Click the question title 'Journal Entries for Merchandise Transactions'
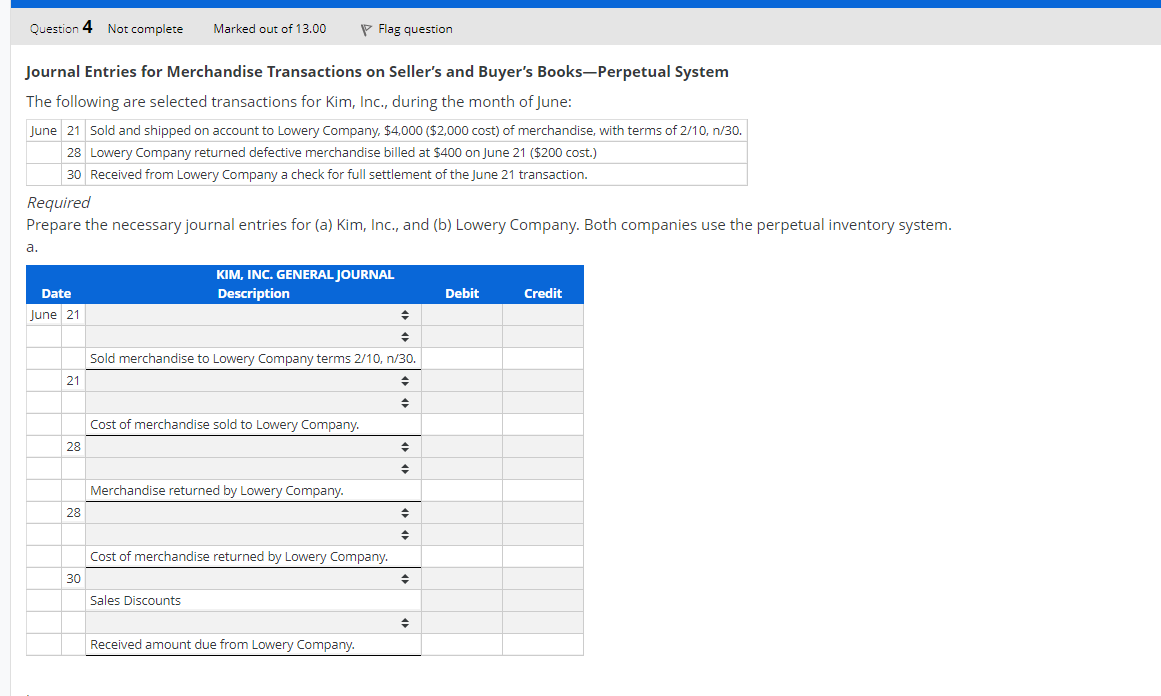Image resolution: width=1161 pixels, height=696 pixels. [x=377, y=72]
